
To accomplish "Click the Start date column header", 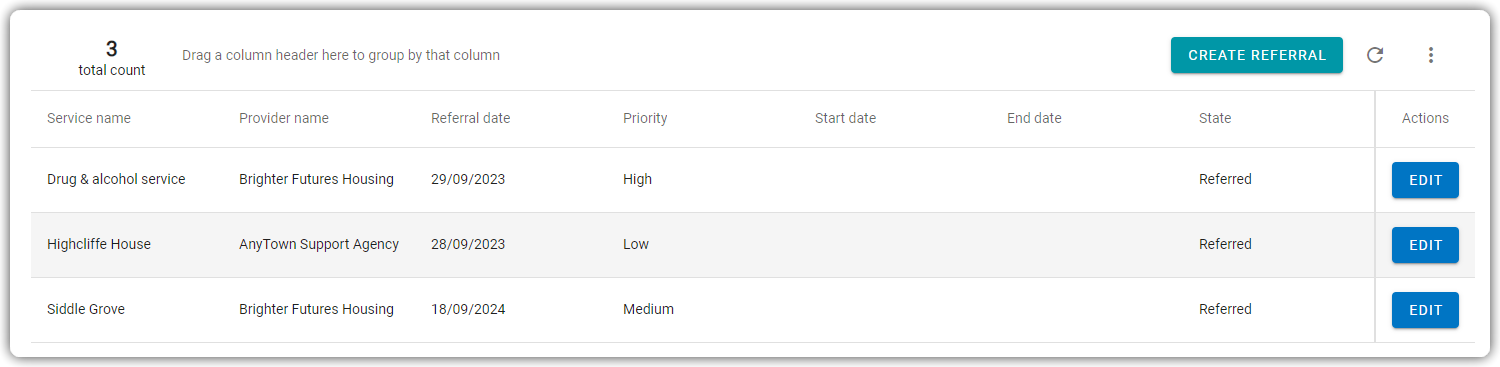I will coord(845,118).
